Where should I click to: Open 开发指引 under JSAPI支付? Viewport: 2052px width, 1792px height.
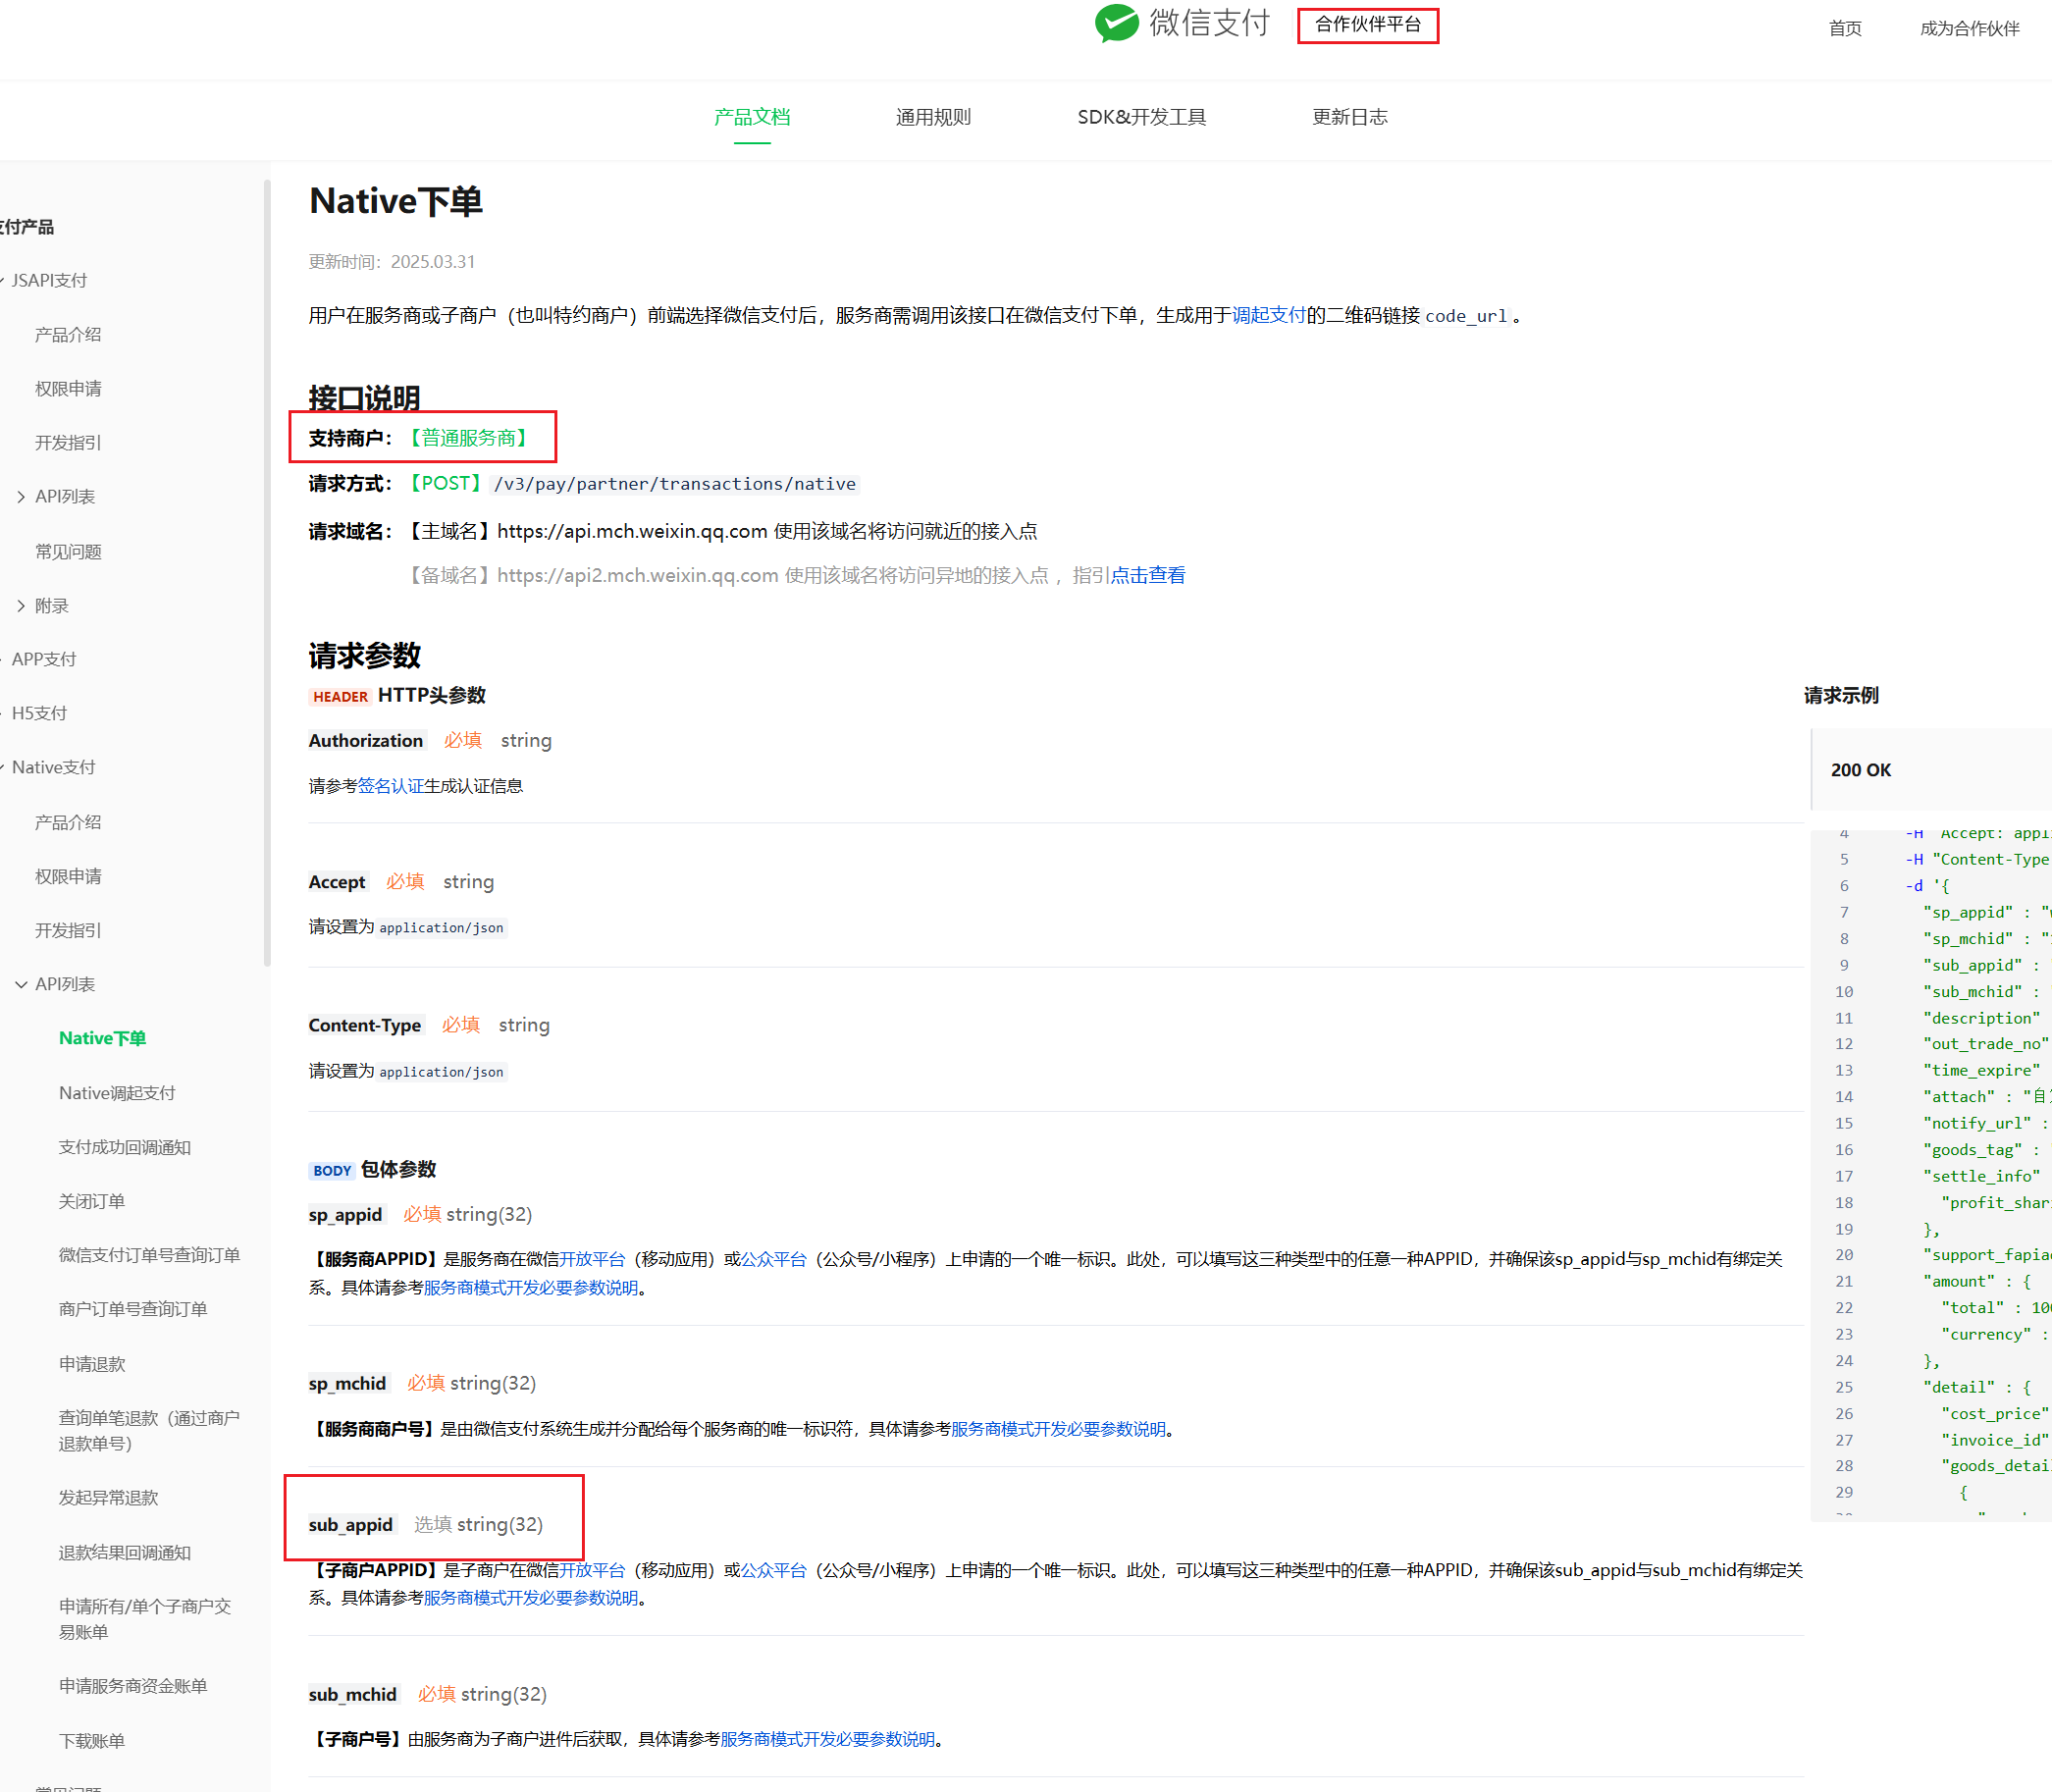tap(68, 442)
